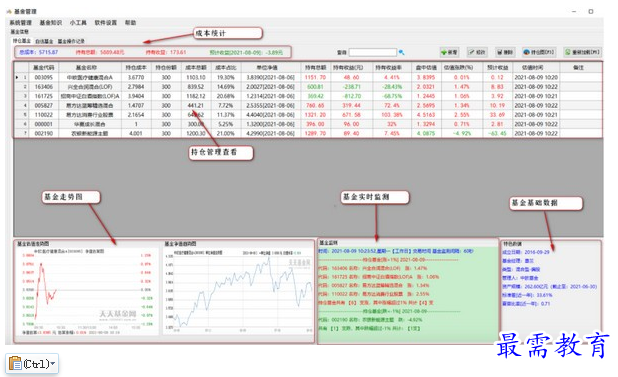Open the 软件设置 menu

click(x=106, y=23)
